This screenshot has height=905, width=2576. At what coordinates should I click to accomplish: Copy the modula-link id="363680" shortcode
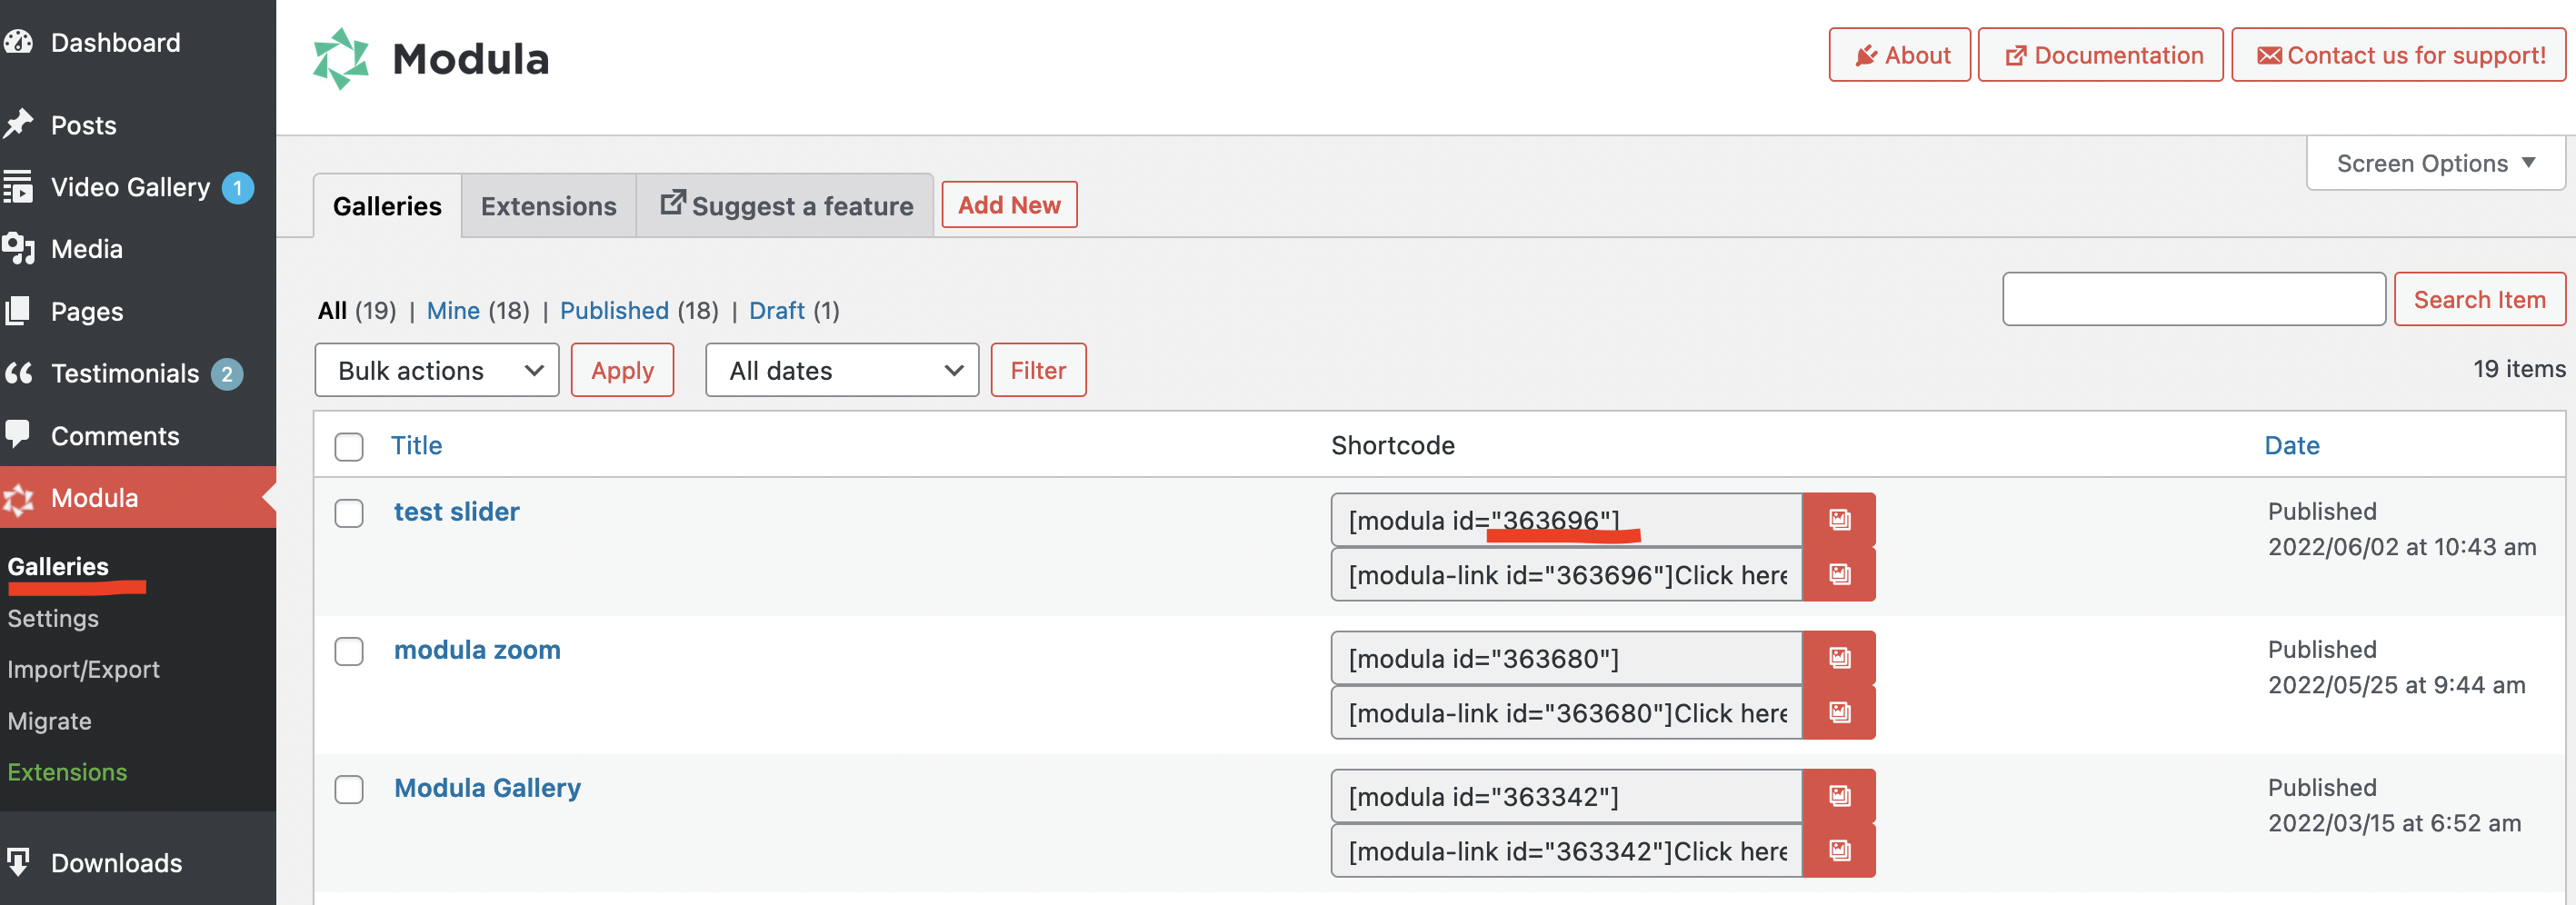[x=1838, y=712]
